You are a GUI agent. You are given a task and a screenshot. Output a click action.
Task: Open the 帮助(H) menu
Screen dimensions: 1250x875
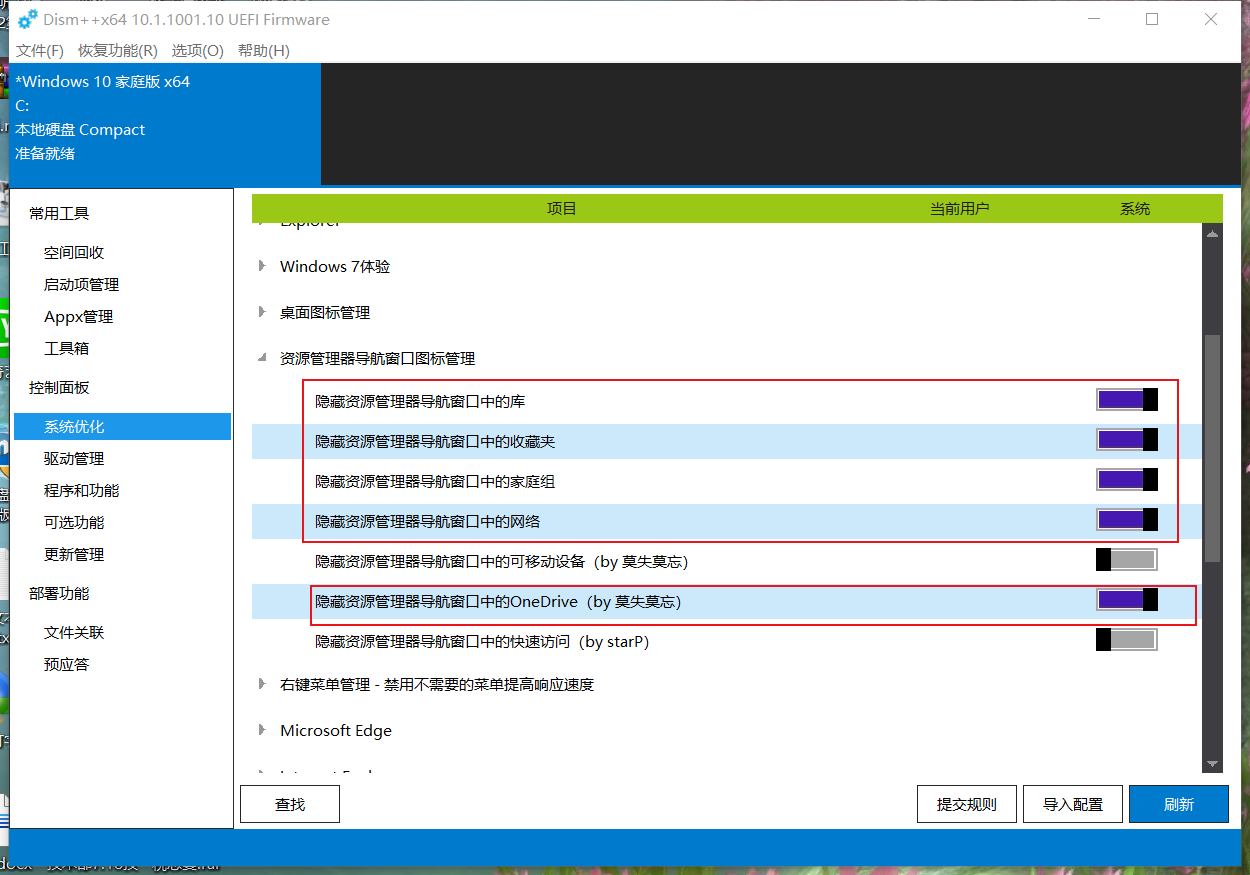[x=264, y=50]
